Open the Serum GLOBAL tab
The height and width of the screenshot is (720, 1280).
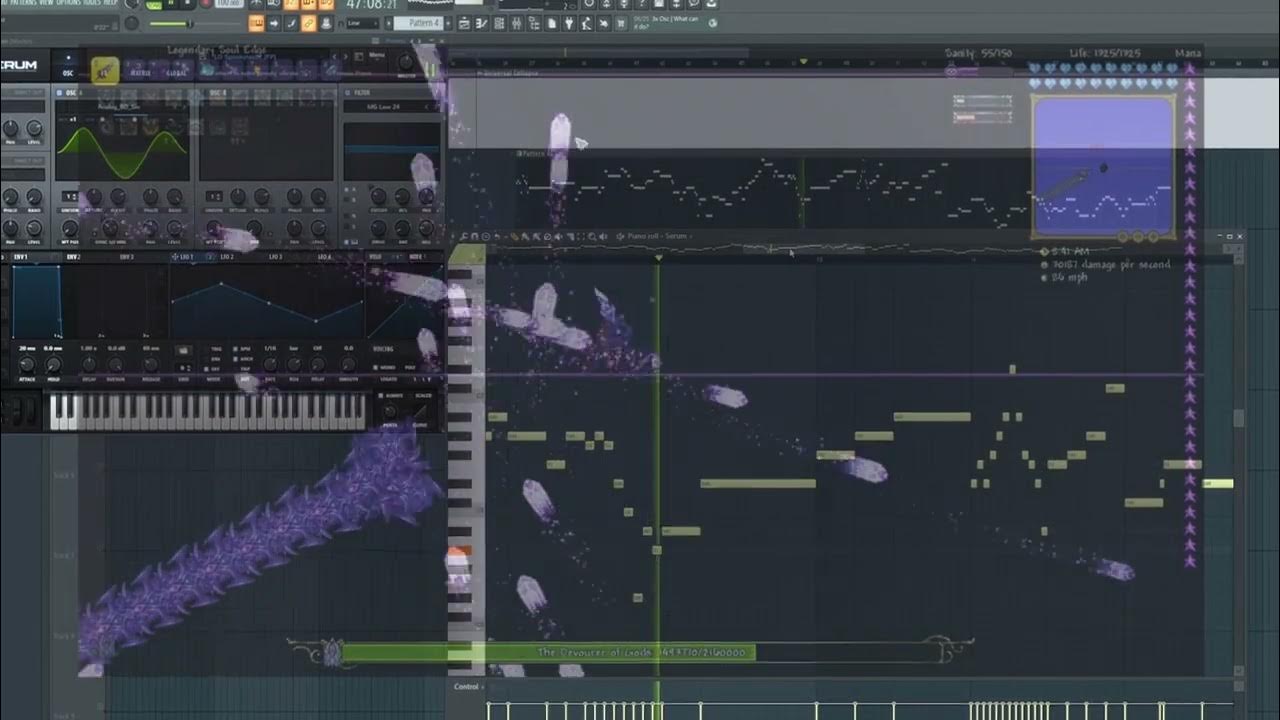176,72
